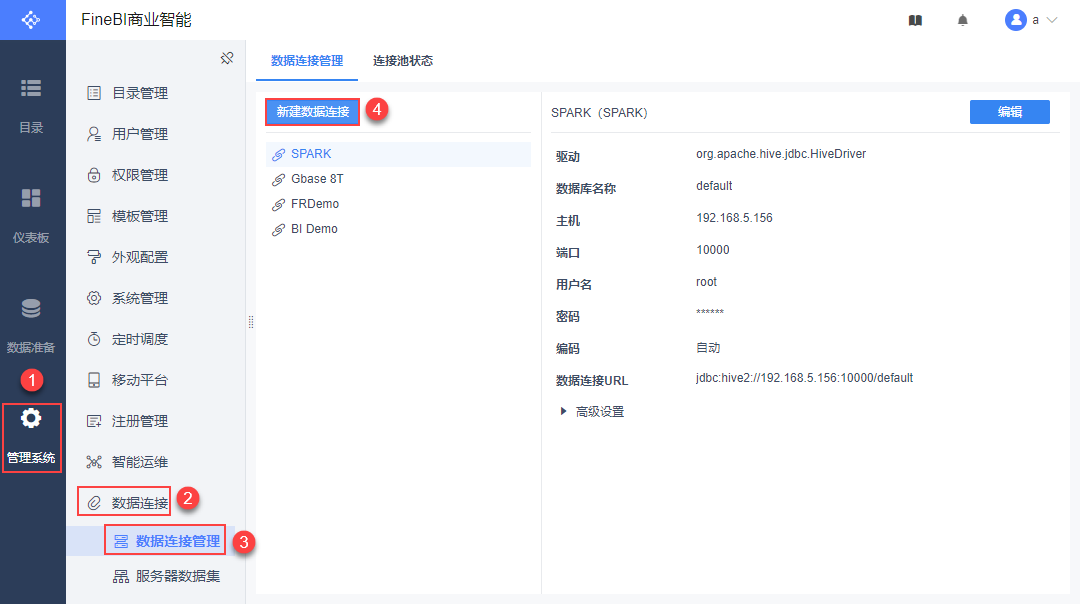Click the 注册管理 icon
The image size is (1080, 604).
[x=94, y=421]
